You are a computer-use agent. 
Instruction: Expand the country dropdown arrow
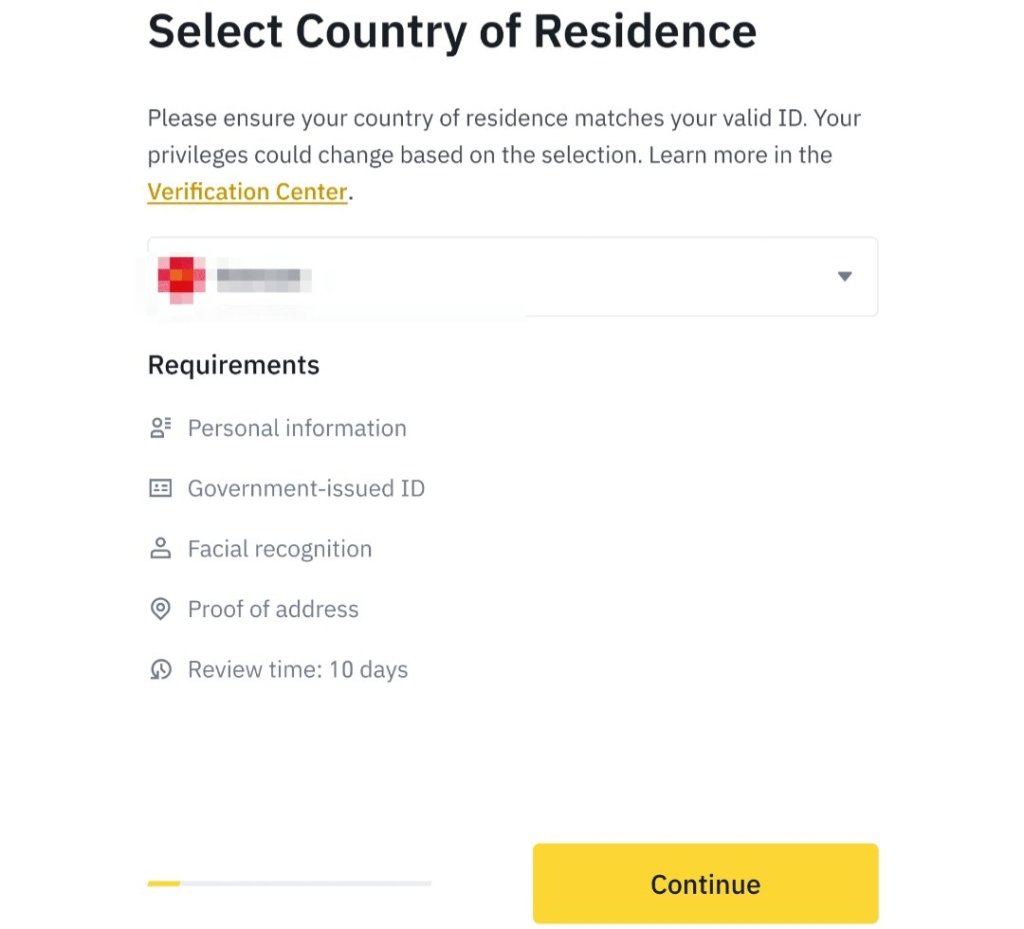pyautogui.click(x=845, y=277)
